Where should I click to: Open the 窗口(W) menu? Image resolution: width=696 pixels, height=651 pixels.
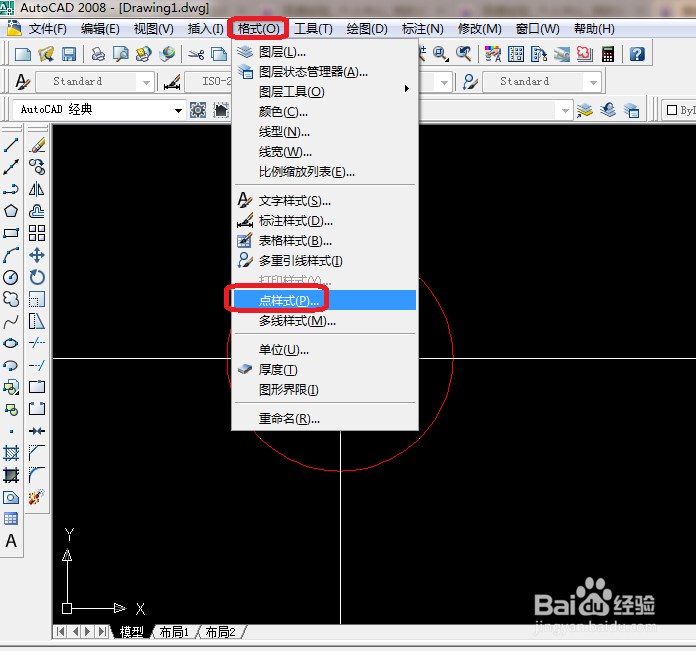(538, 29)
